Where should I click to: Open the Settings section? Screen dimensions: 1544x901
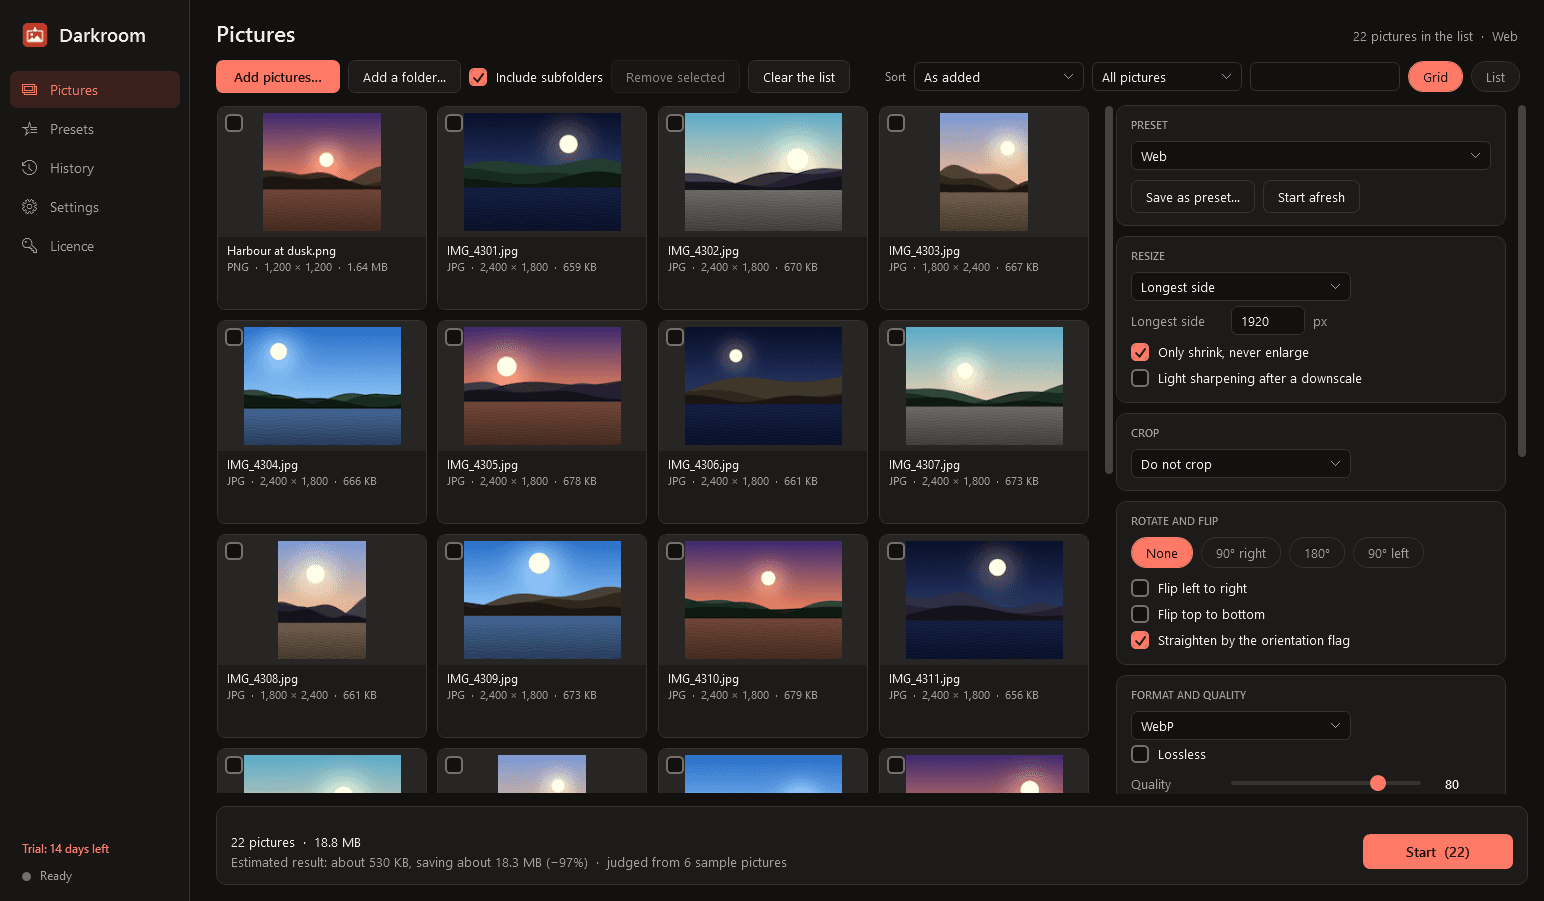95,207
